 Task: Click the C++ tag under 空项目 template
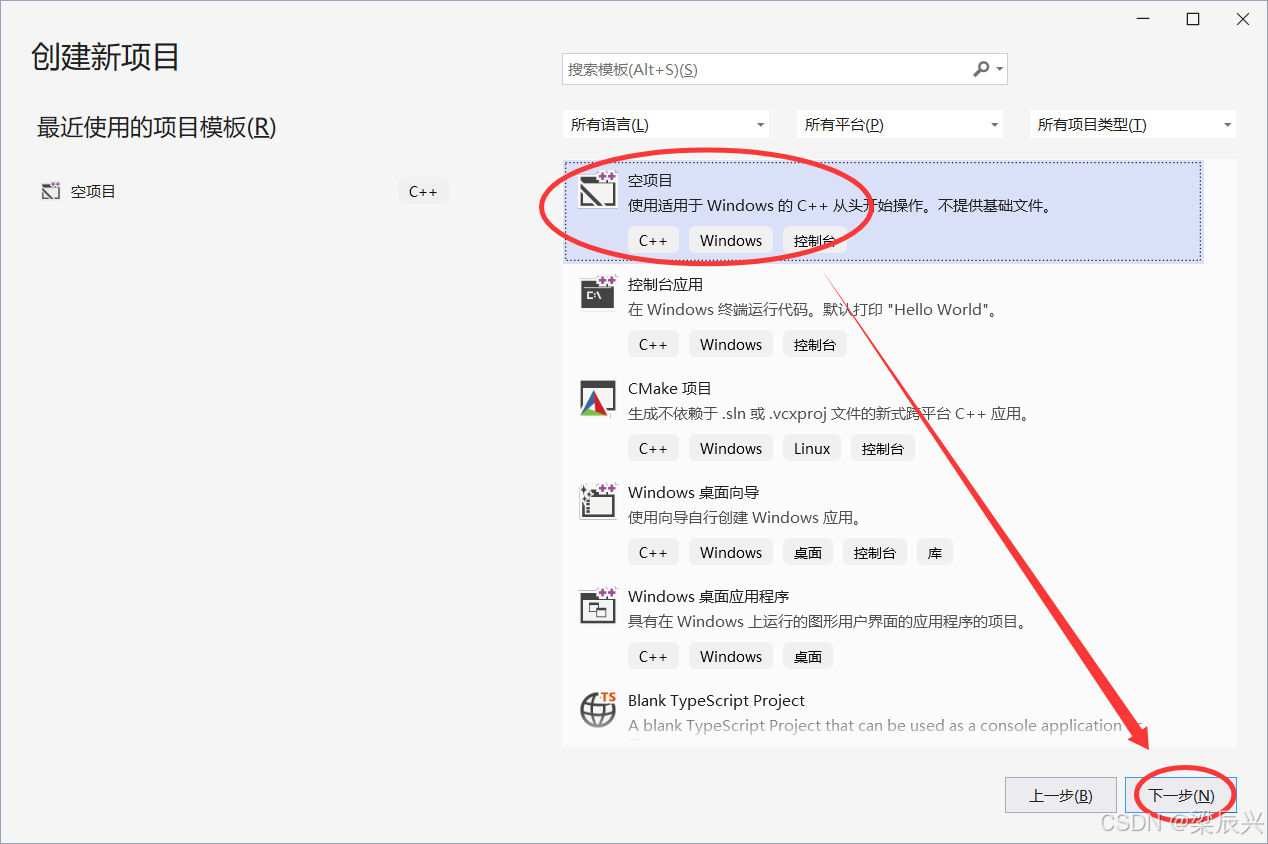click(x=653, y=240)
